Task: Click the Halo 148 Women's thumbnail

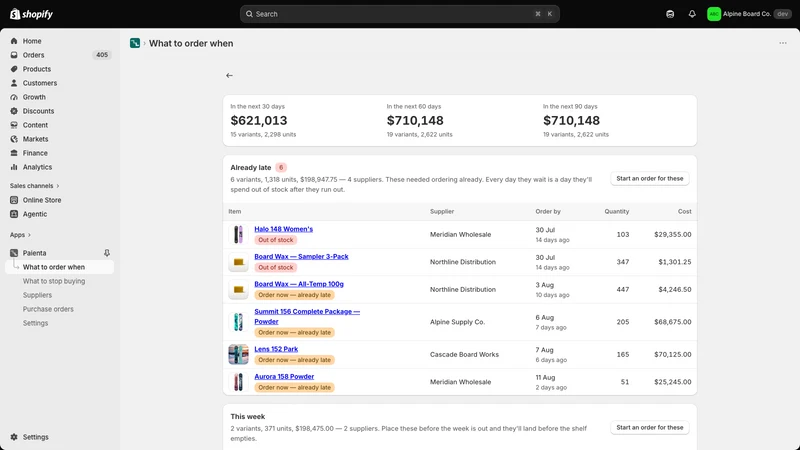Action: [x=238, y=235]
